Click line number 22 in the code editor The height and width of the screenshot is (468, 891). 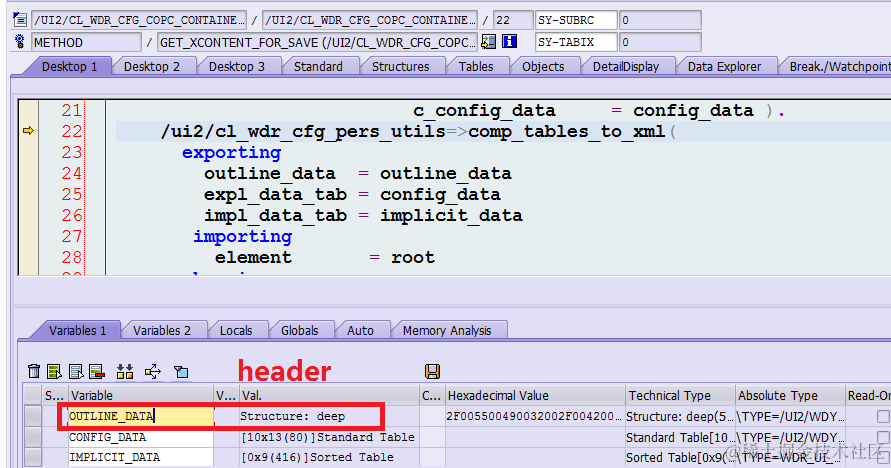pyautogui.click(x=72, y=131)
